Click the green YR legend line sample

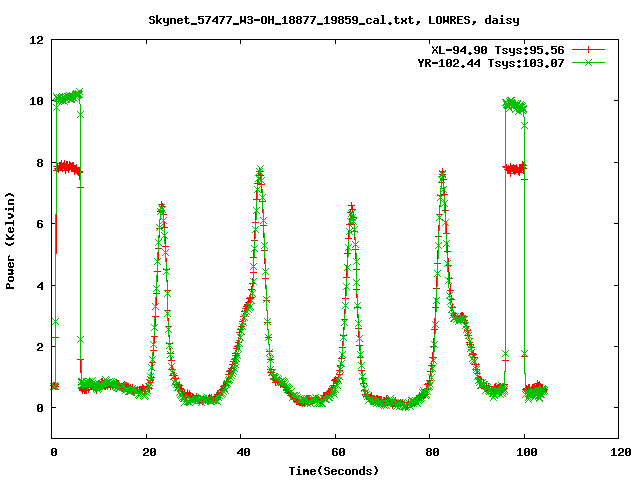tap(588, 62)
